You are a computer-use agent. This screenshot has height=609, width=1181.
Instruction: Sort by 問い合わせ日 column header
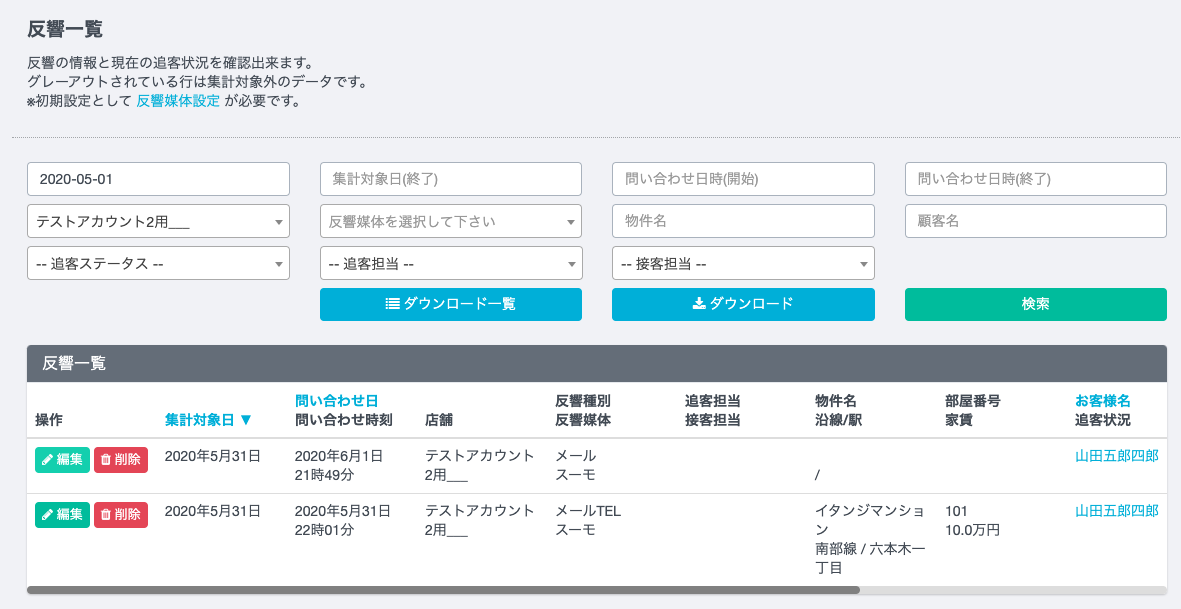[336, 401]
